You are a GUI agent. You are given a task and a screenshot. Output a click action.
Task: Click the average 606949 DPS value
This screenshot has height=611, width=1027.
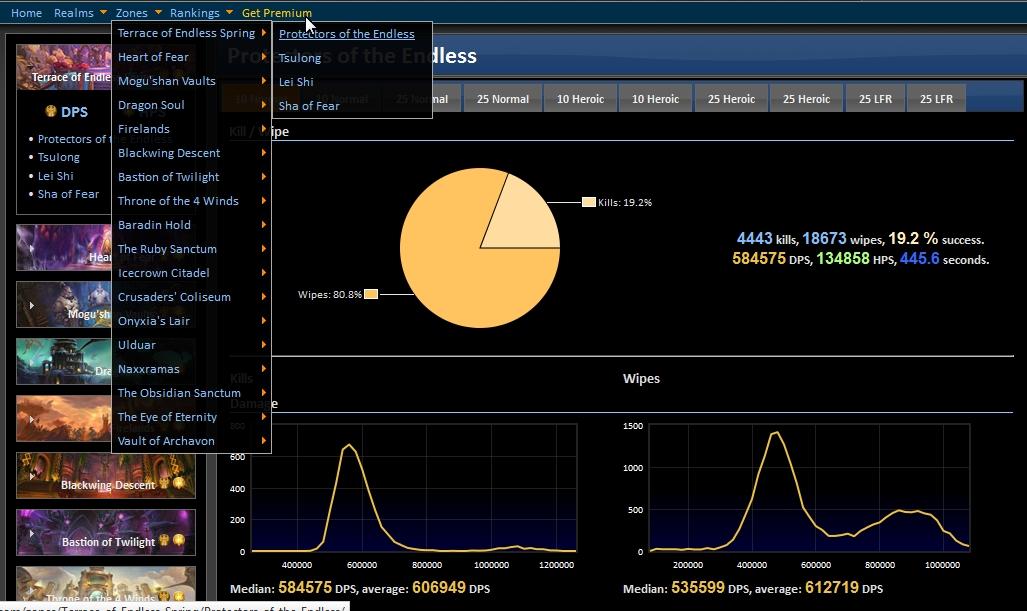click(439, 587)
